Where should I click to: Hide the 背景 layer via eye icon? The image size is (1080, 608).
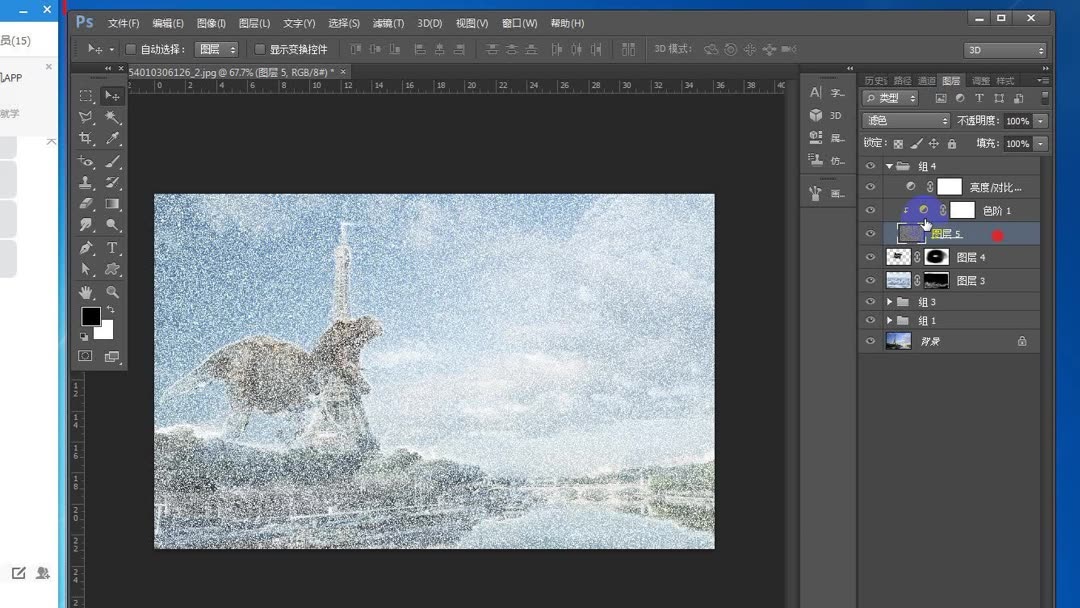click(870, 341)
